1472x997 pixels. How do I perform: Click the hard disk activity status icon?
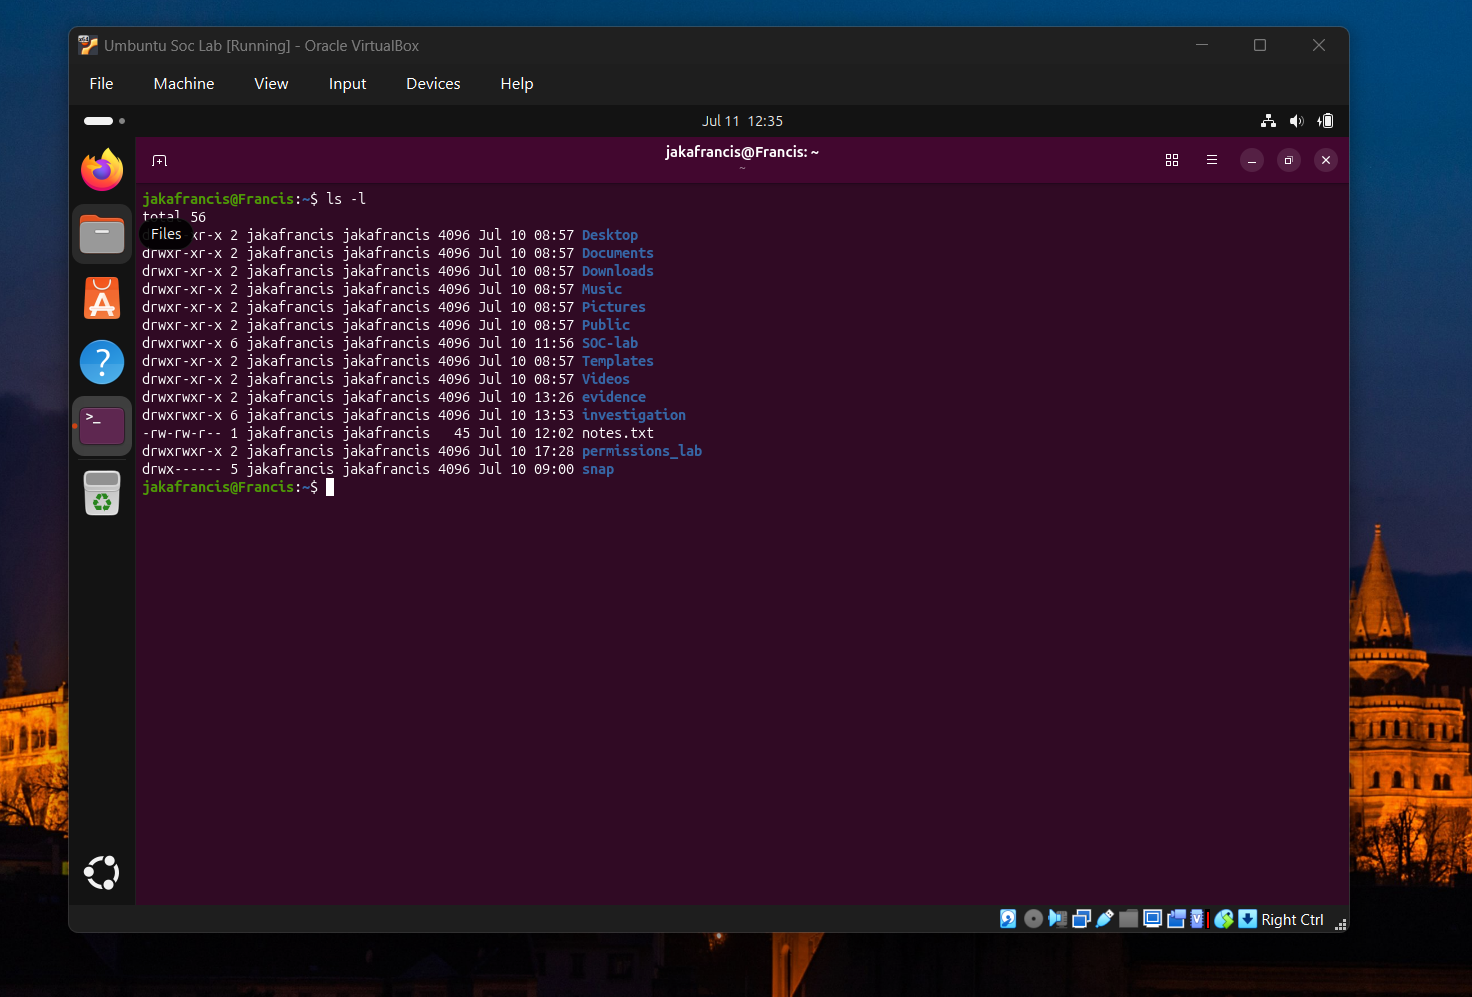coord(1008,919)
